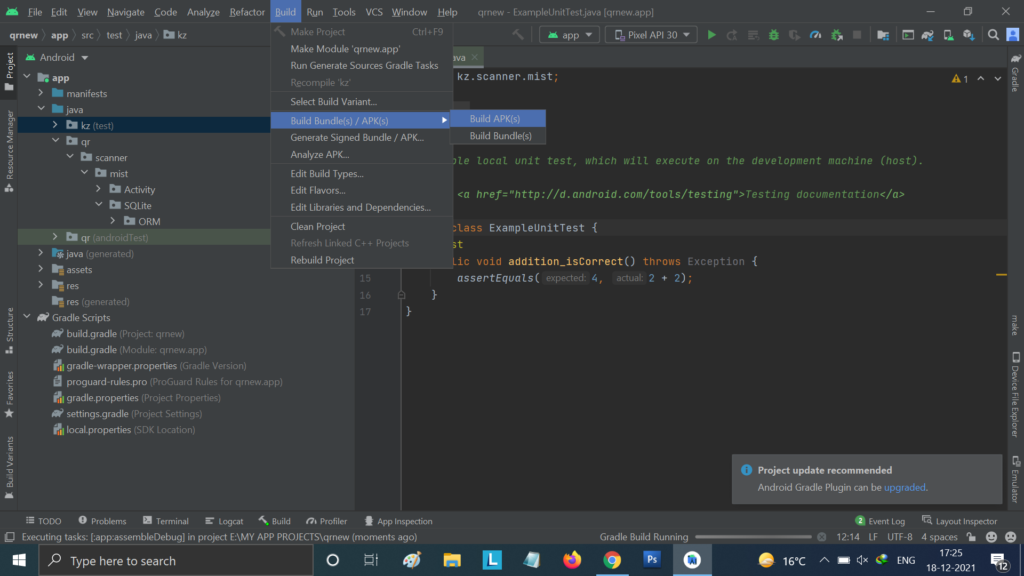
Task: Toggle the Resource Manager tool window
Action: pyautogui.click(x=9, y=152)
